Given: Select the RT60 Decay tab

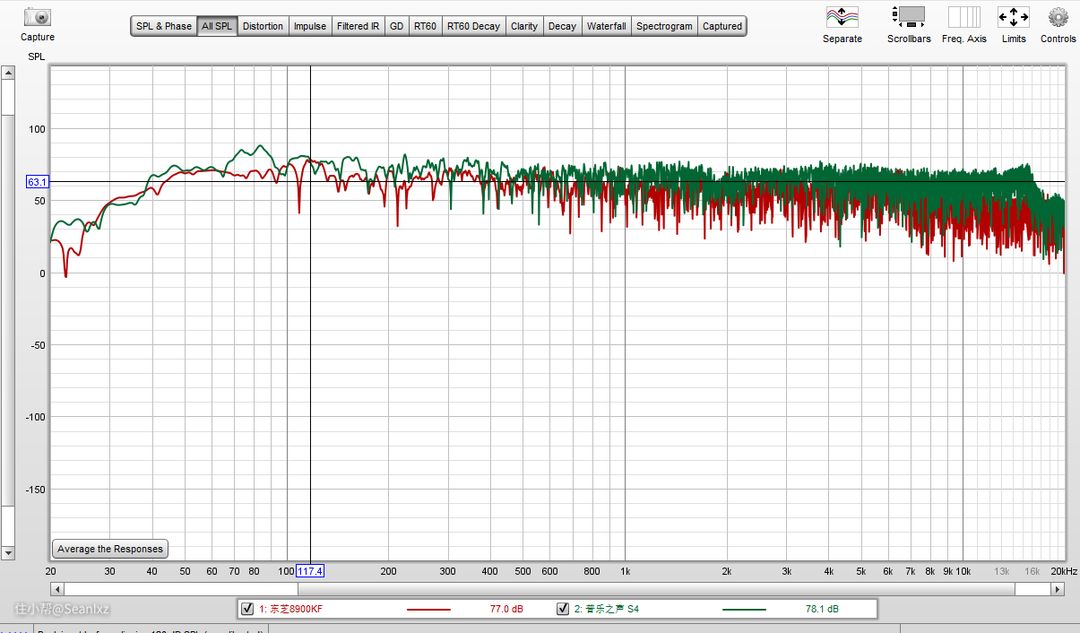Looking at the screenshot, I should [x=473, y=26].
